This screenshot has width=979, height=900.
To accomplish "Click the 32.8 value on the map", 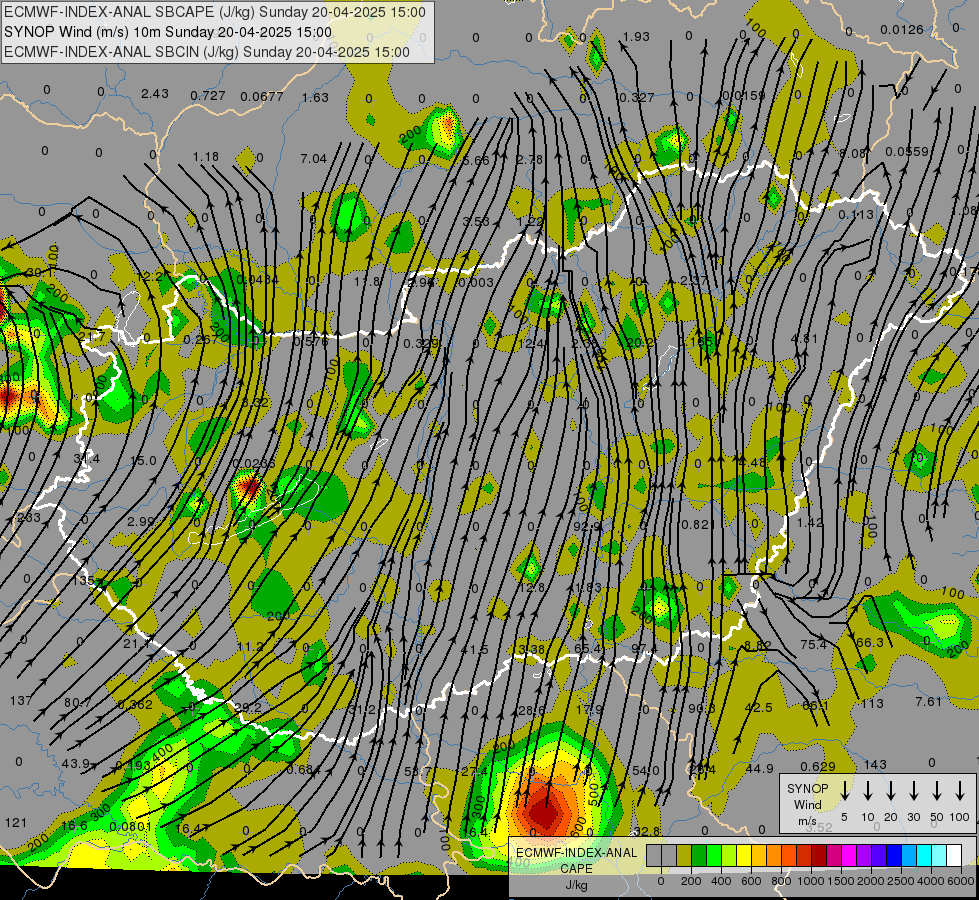I will 647,831.
